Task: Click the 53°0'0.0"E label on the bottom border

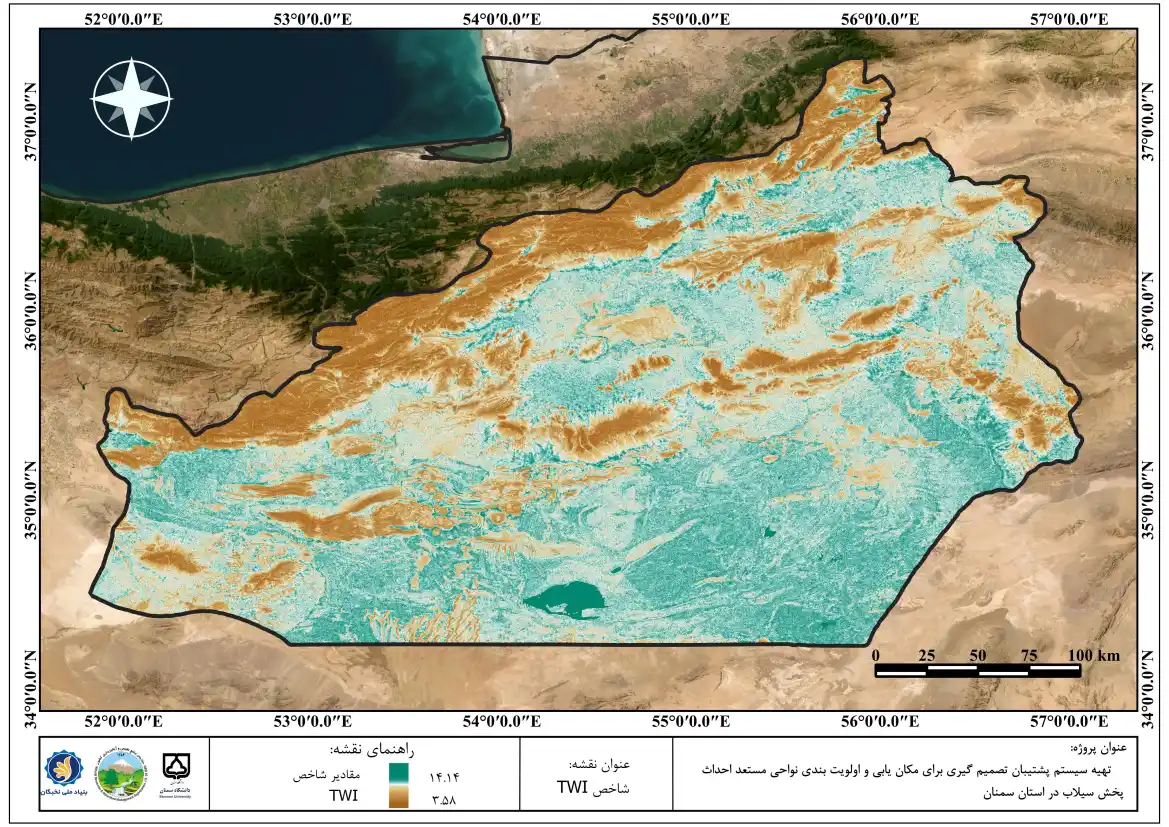Action: (312, 721)
